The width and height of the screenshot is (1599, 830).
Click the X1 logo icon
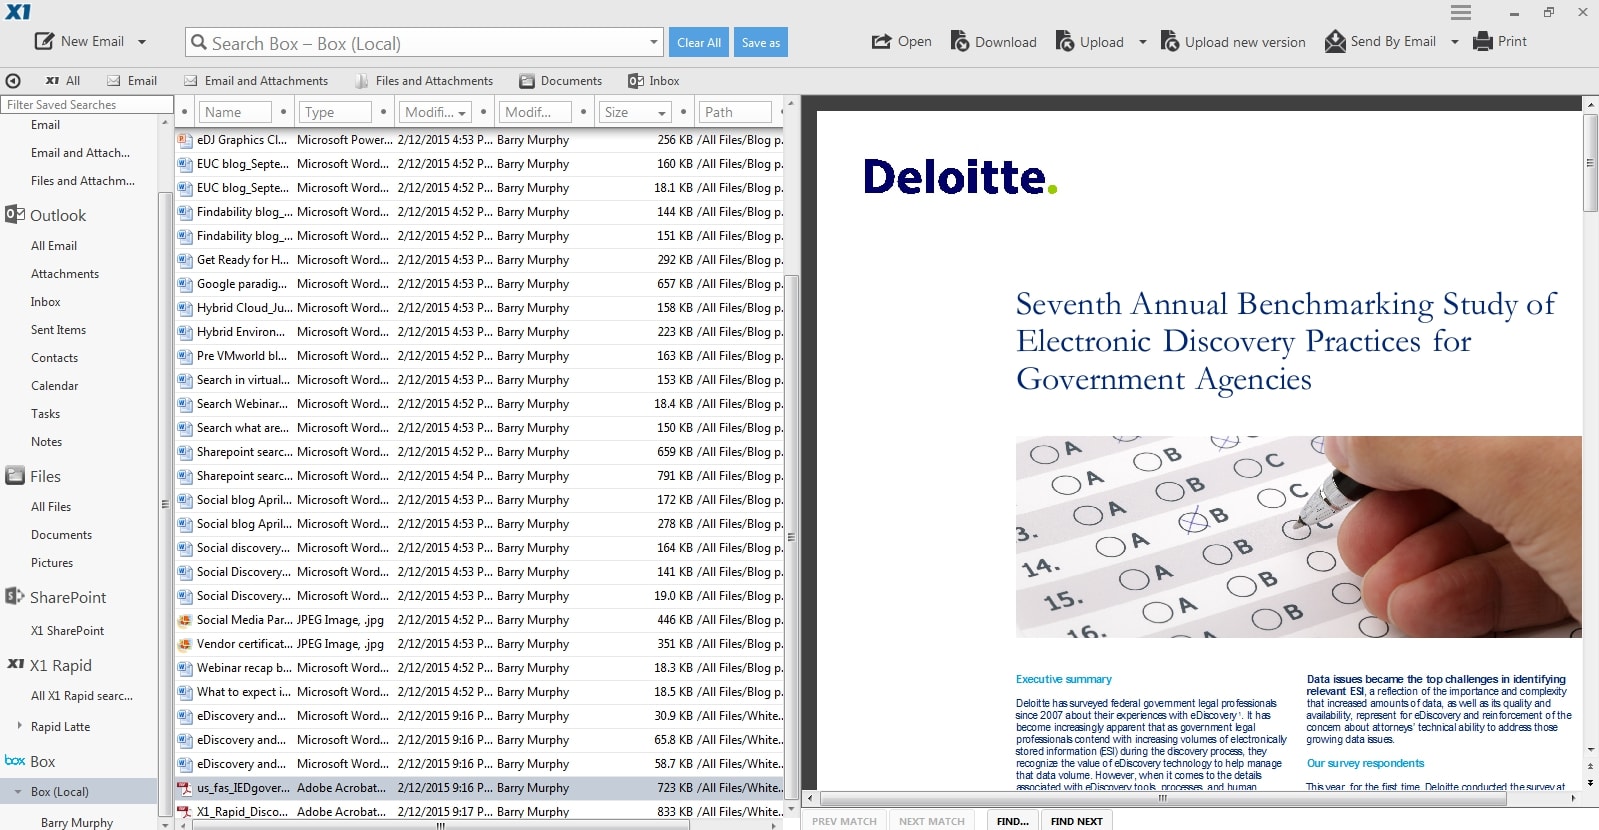coord(18,12)
